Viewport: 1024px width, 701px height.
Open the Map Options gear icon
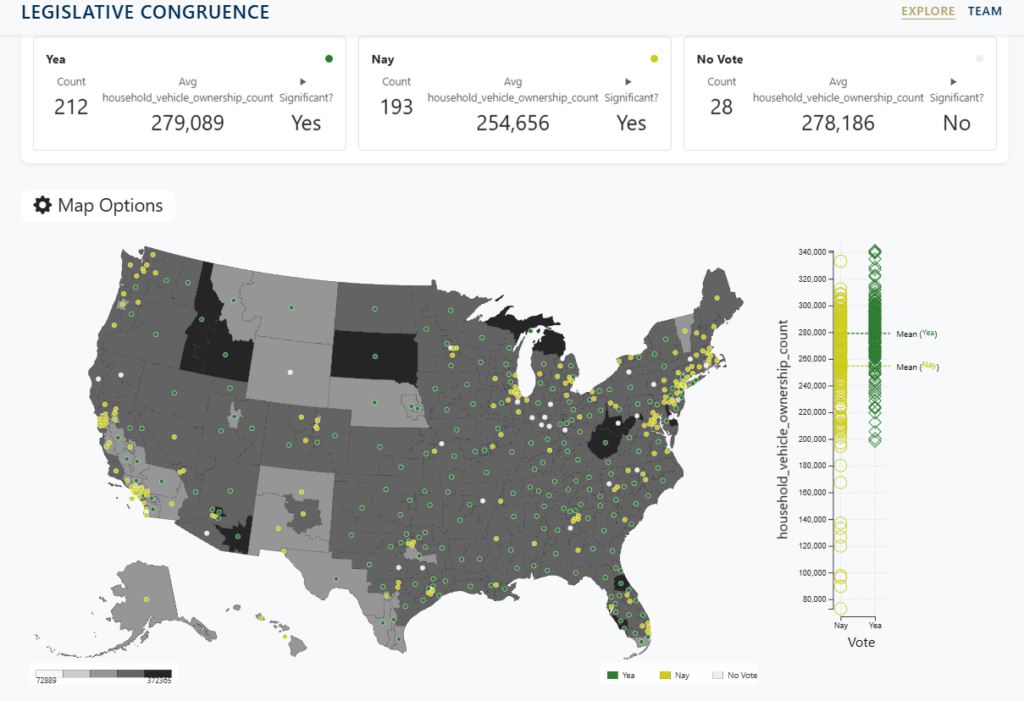click(43, 206)
